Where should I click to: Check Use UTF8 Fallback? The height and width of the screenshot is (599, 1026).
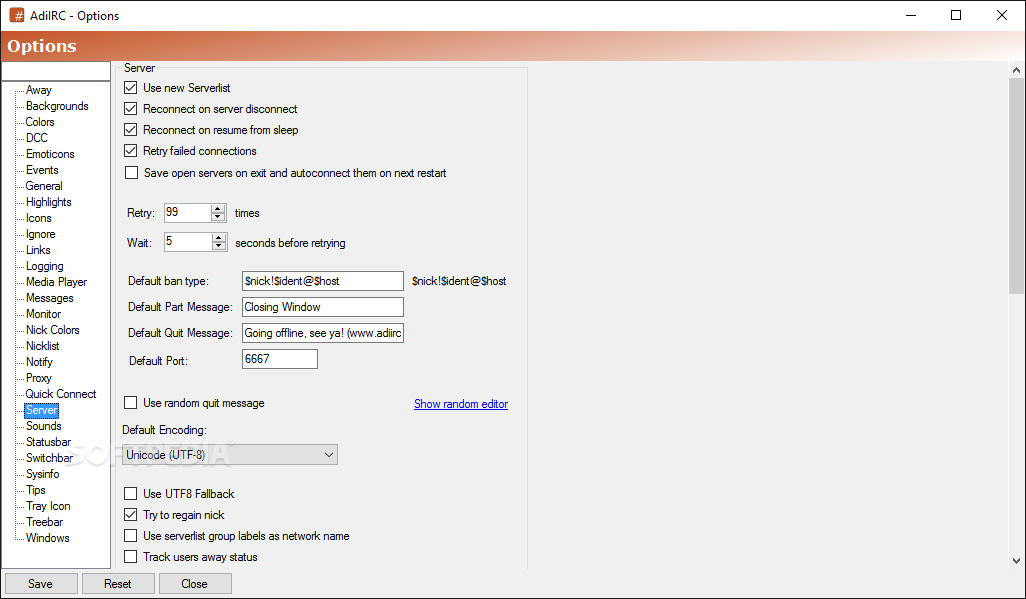pyautogui.click(x=131, y=494)
